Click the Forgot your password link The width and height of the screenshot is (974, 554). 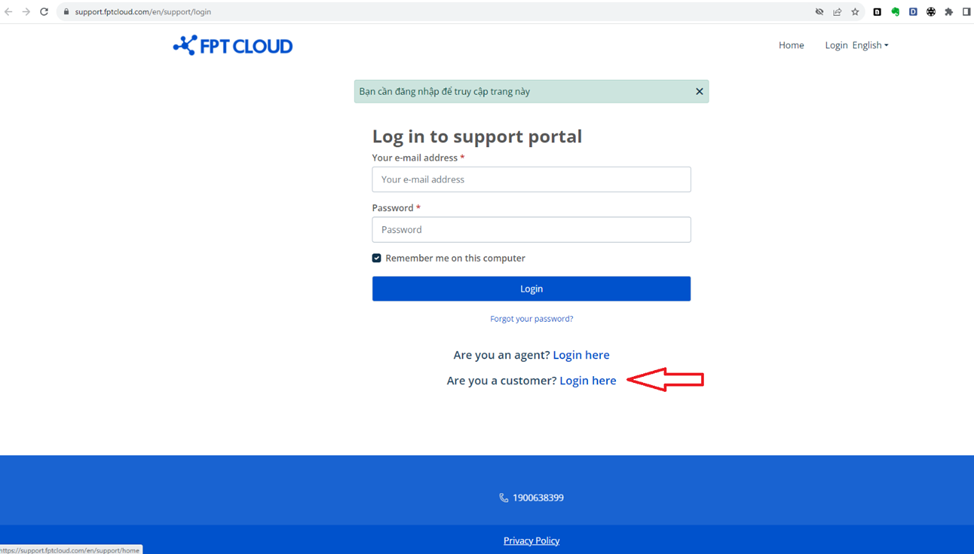click(x=531, y=319)
